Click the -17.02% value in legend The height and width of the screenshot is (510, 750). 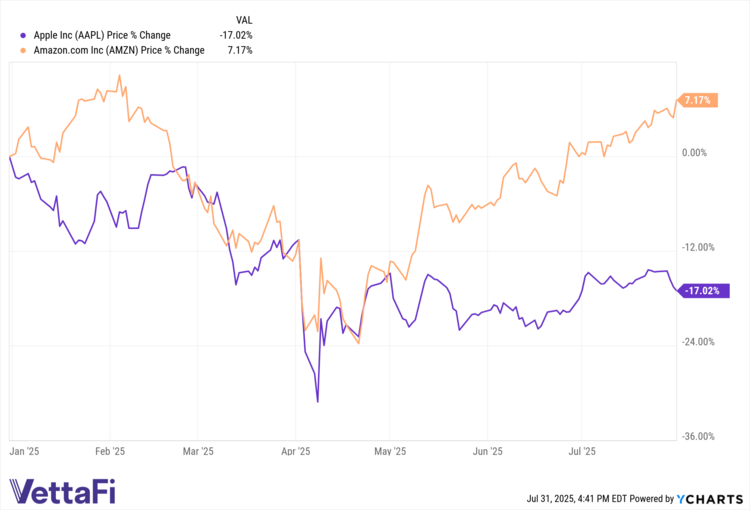(x=237, y=34)
